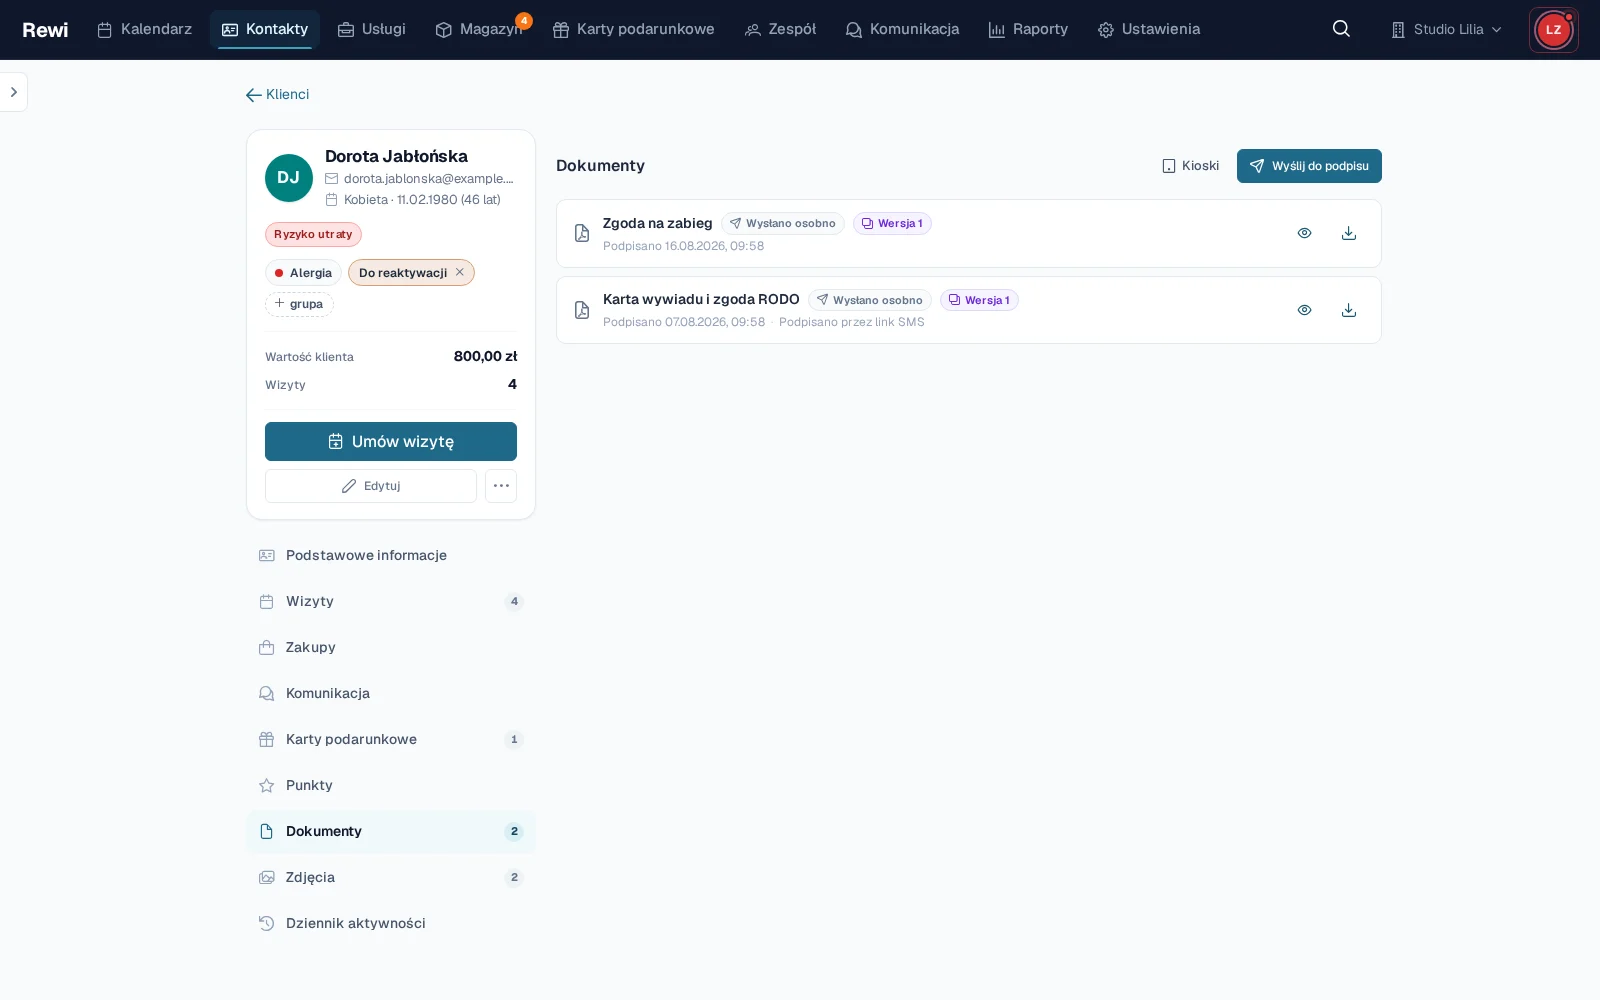The height and width of the screenshot is (1000, 1600).
Task: Remove the Do reaktywacji tag
Action: 460,272
